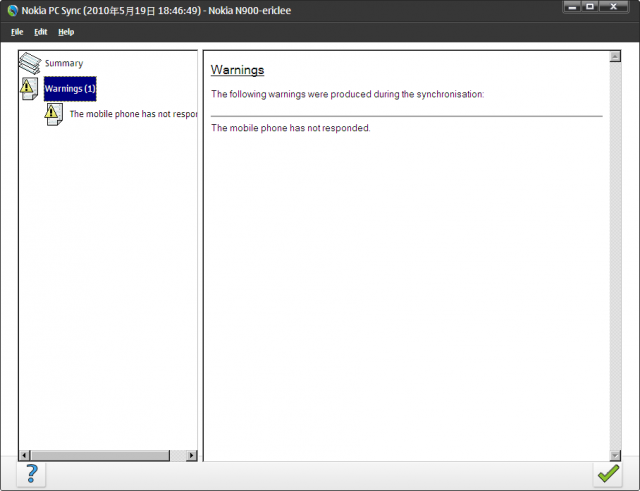Click the up arrow of details vertical scrollbar
This screenshot has width=640, height=491.
click(615, 56)
